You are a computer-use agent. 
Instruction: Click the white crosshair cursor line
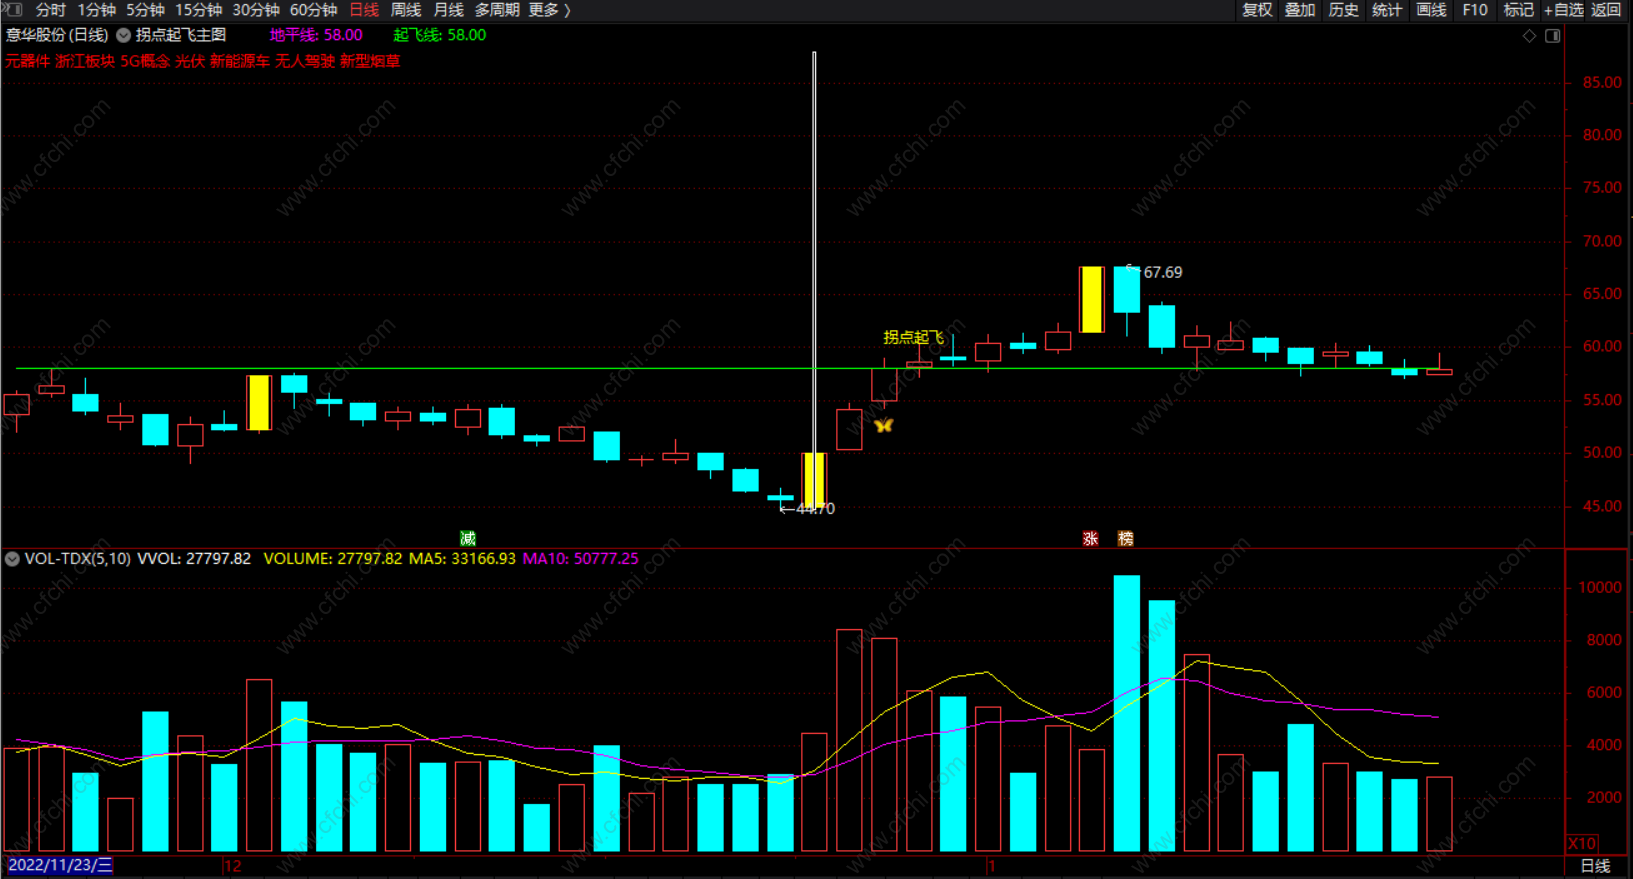(x=814, y=280)
